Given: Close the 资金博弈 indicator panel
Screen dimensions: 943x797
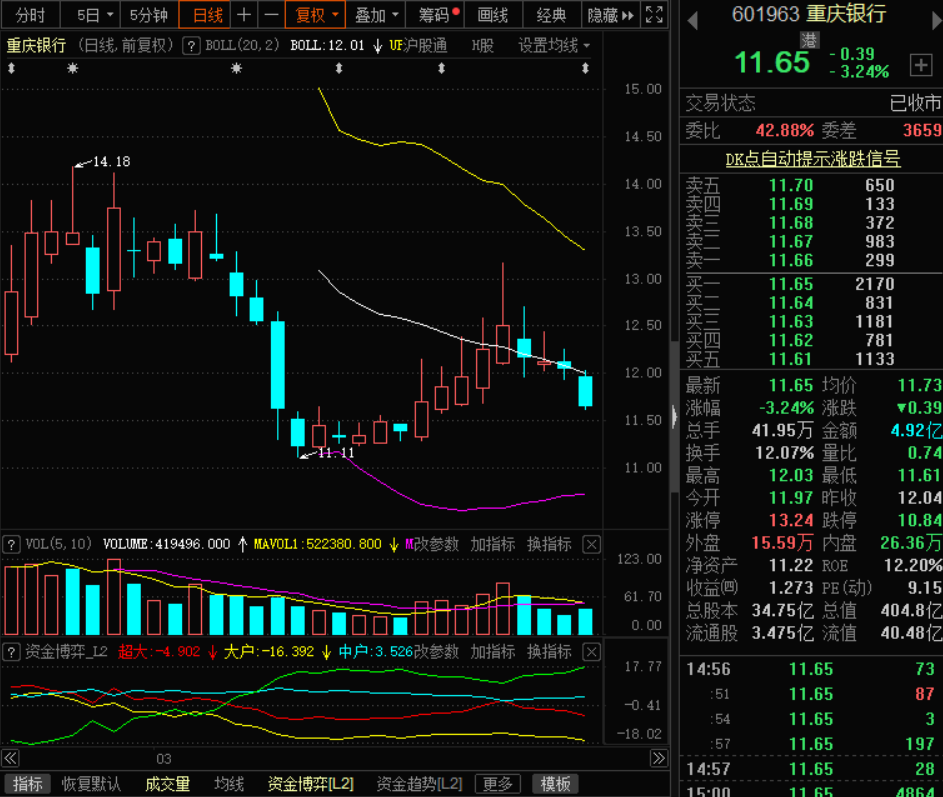Looking at the screenshot, I should pos(592,652).
